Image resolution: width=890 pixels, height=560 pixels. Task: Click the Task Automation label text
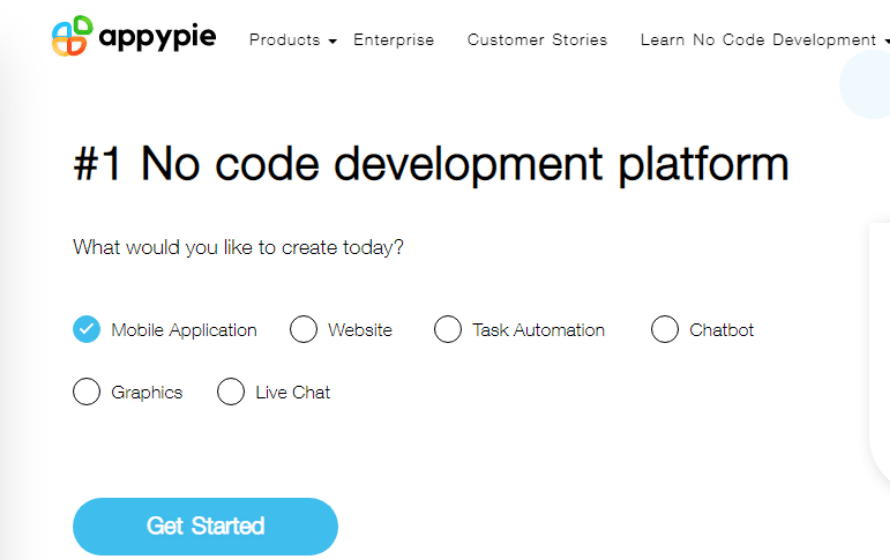pos(539,330)
